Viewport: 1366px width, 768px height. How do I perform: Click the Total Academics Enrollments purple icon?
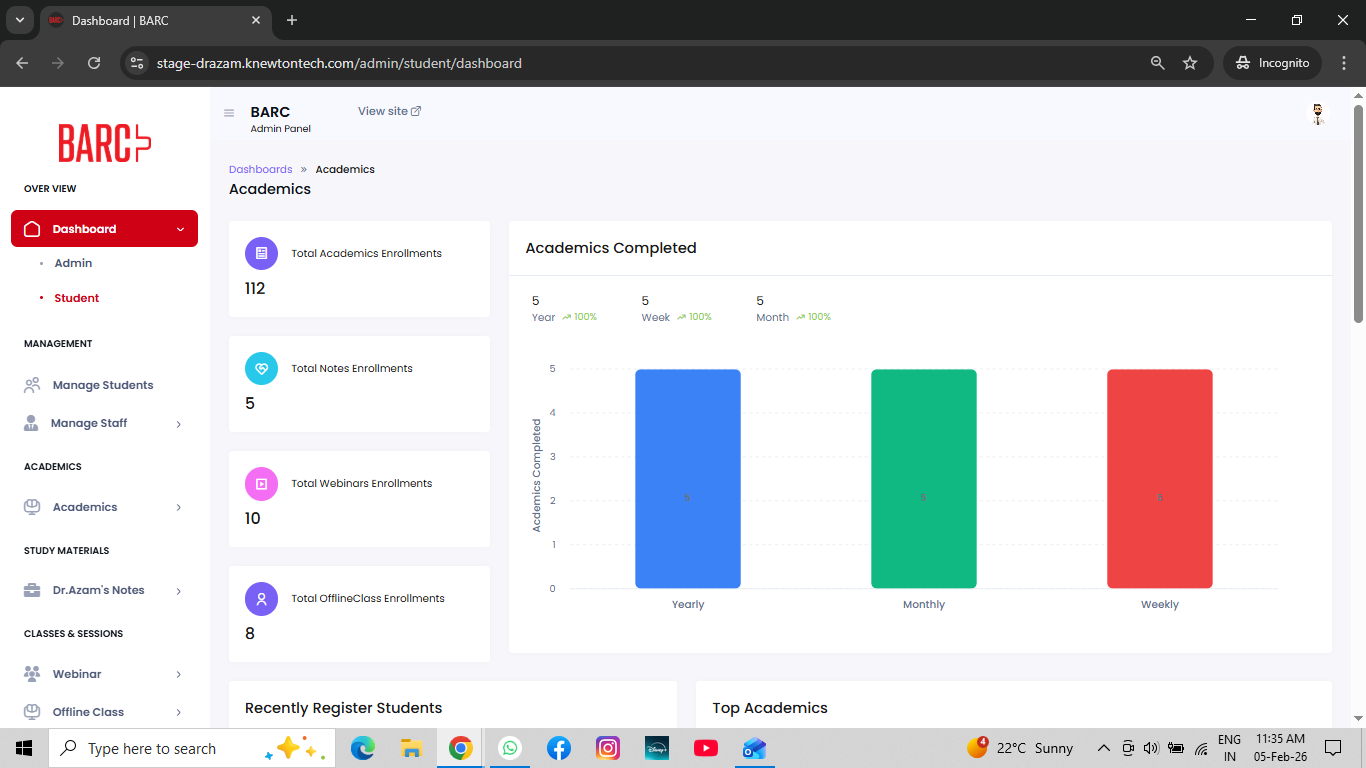coord(261,254)
